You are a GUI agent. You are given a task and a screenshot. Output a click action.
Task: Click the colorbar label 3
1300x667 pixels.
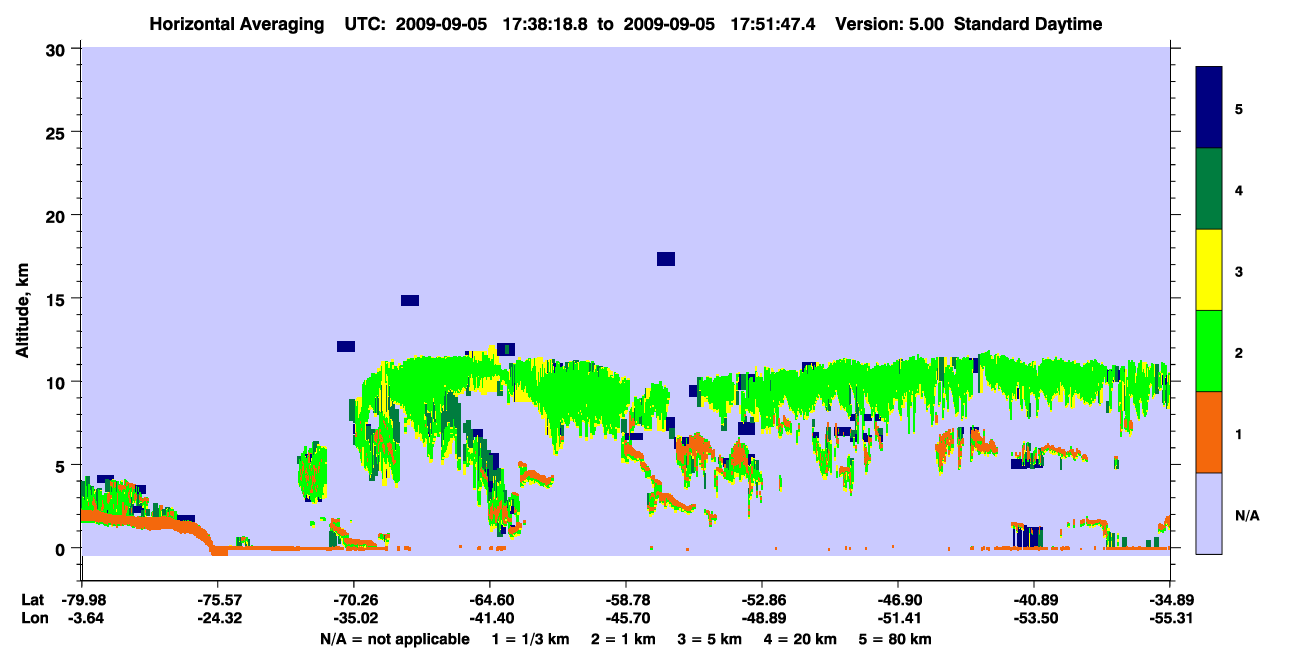pyautogui.click(x=1239, y=270)
